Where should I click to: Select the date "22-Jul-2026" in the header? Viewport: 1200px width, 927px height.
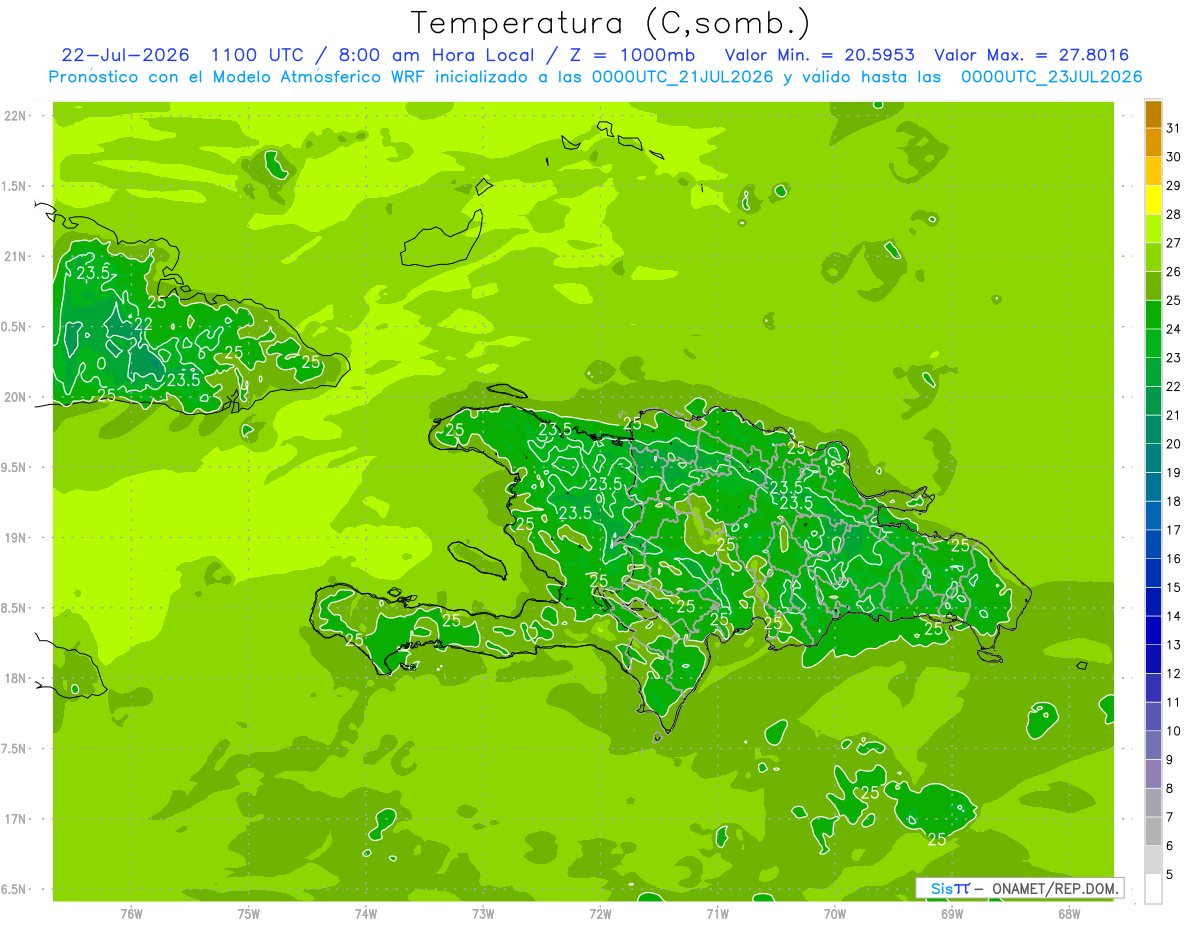[125, 55]
